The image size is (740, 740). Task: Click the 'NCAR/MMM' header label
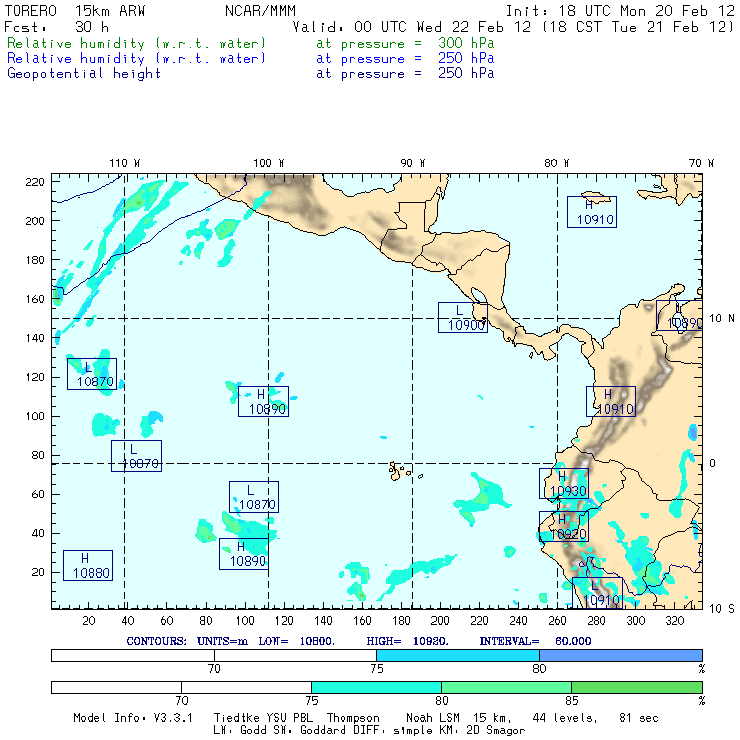[260, 11]
